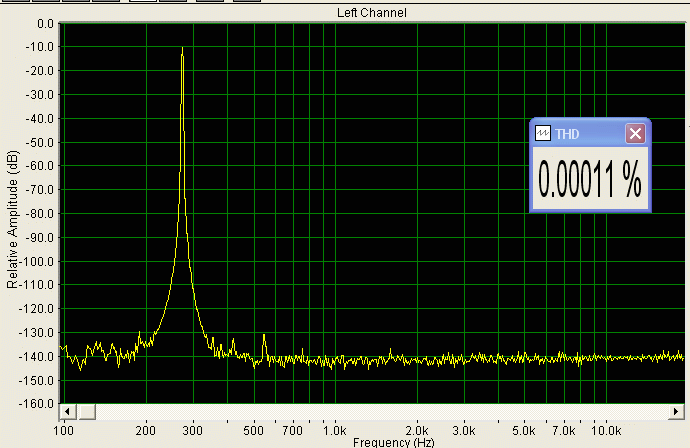Click the -160.0 amplitude tick label

(x=37, y=404)
